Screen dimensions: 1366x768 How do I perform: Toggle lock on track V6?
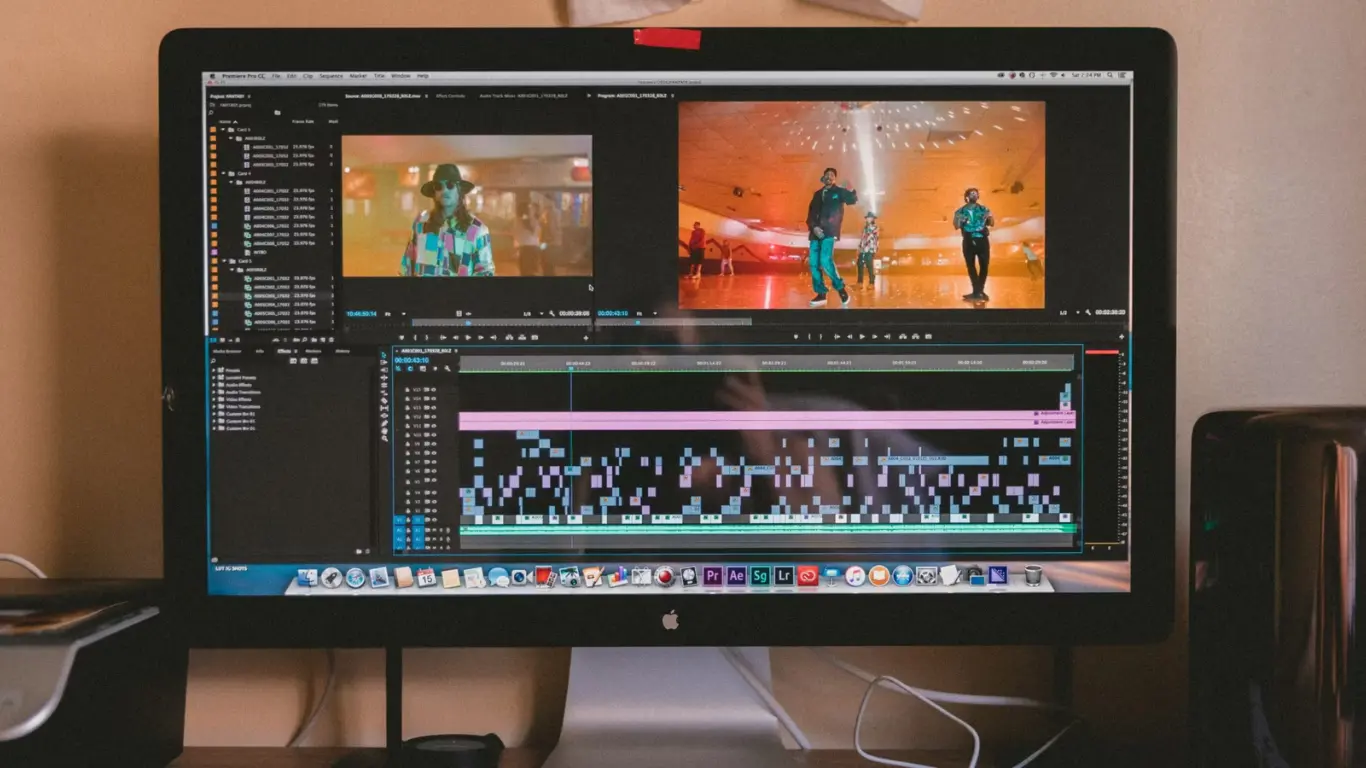coord(407,471)
